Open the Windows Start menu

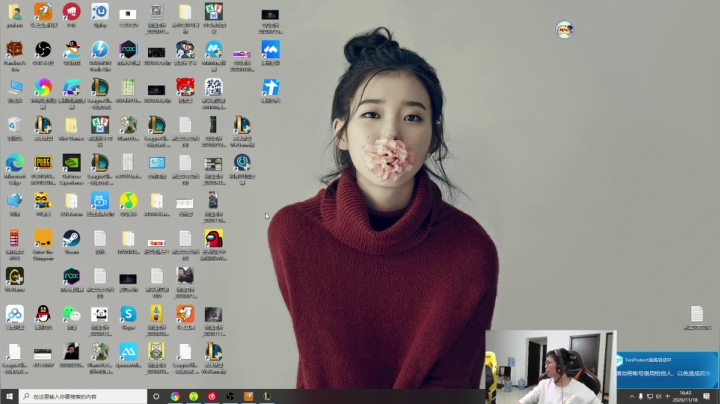pos(9,396)
